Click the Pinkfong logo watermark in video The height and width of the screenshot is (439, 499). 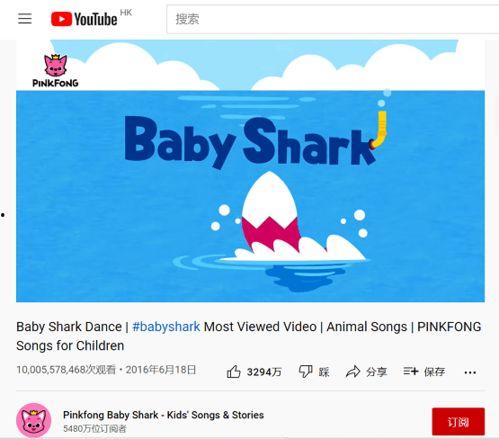[55, 71]
